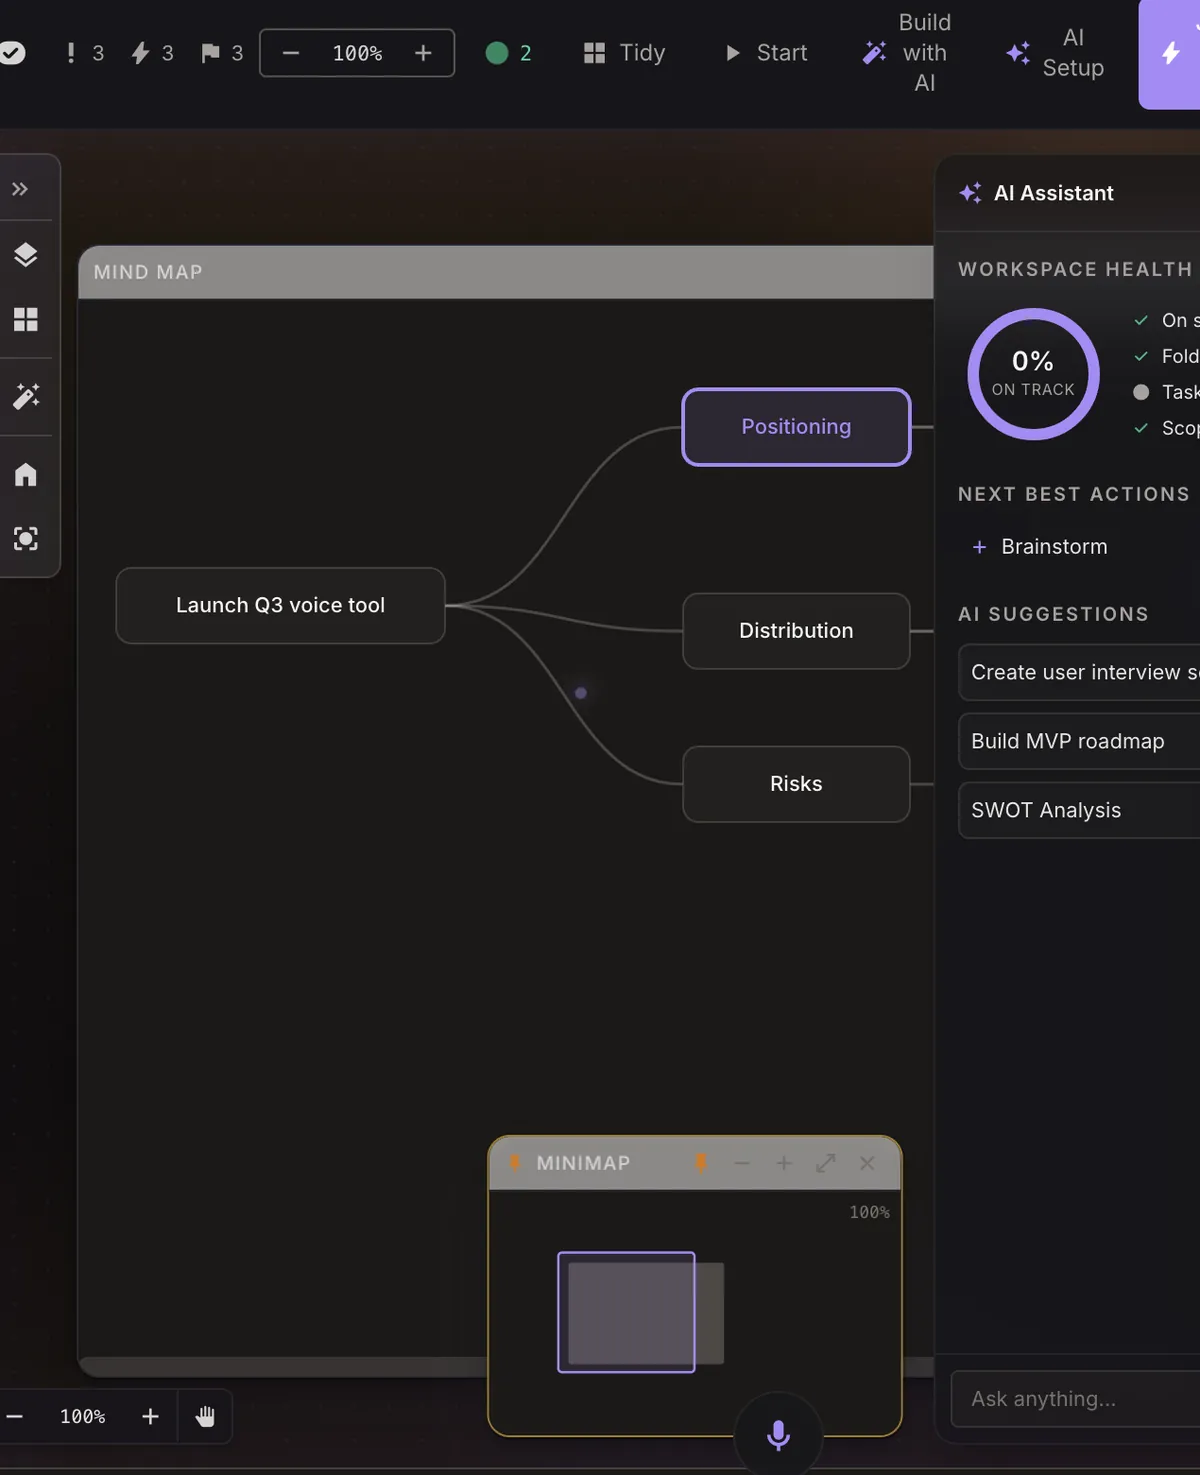This screenshot has height=1475, width=1200.
Task: Zoom in with the top toolbar plus button
Action: (x=423, y=53)
